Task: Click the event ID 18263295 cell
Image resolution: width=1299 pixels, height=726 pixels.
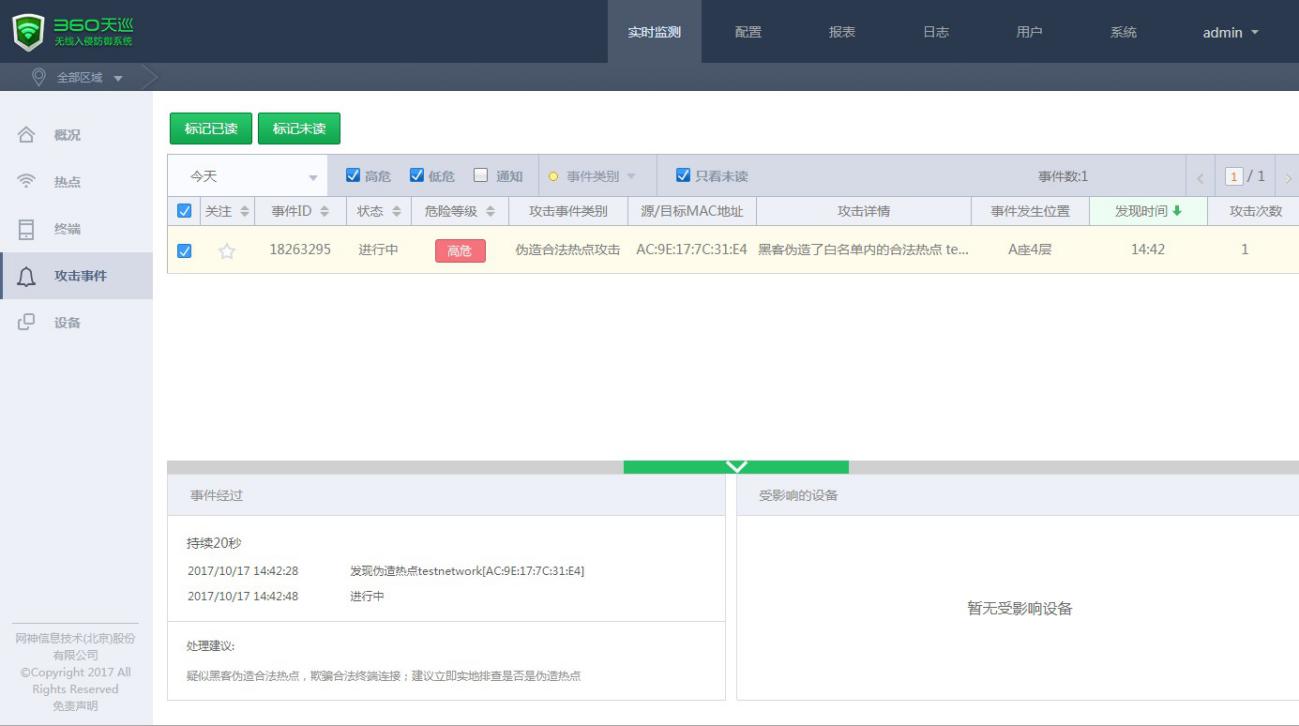Action: point(300,250)
